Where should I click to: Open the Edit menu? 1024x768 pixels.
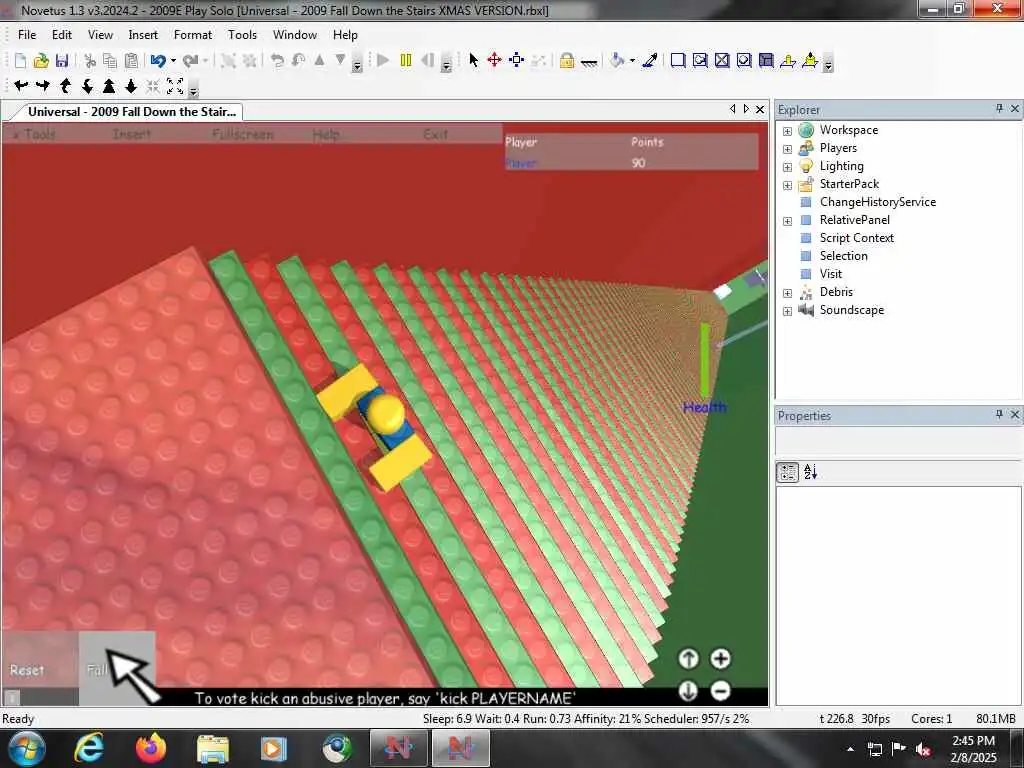[62, 35]
